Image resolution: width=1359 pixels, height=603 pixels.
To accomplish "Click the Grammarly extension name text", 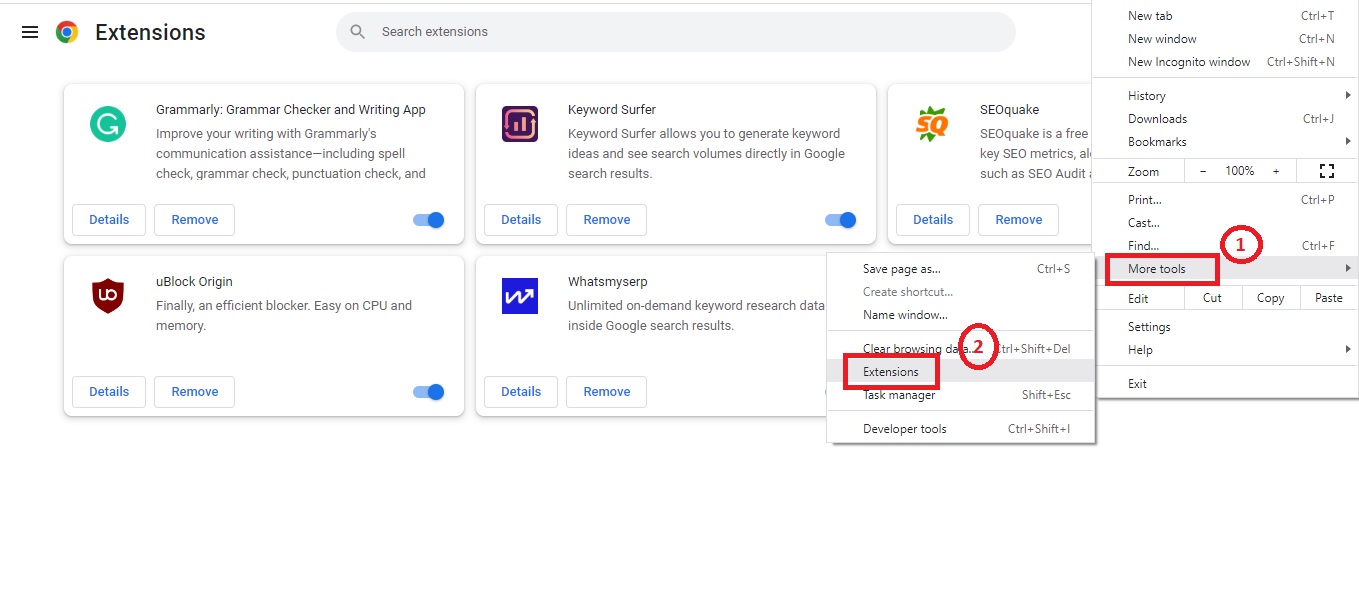I will point(291,110).
